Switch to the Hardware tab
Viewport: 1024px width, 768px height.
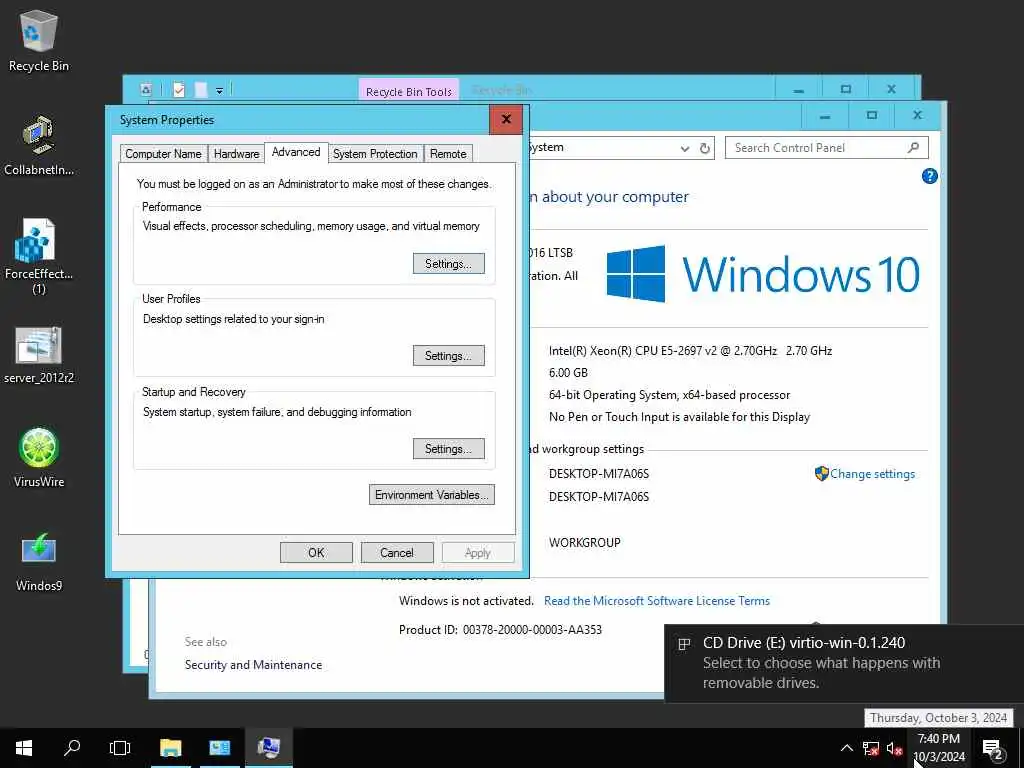coord(236,154)
